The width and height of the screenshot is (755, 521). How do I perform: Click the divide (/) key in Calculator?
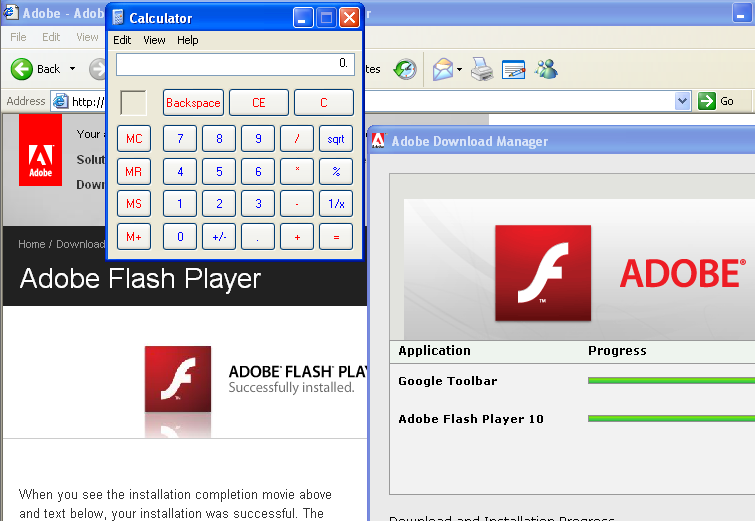pos(297,139)
